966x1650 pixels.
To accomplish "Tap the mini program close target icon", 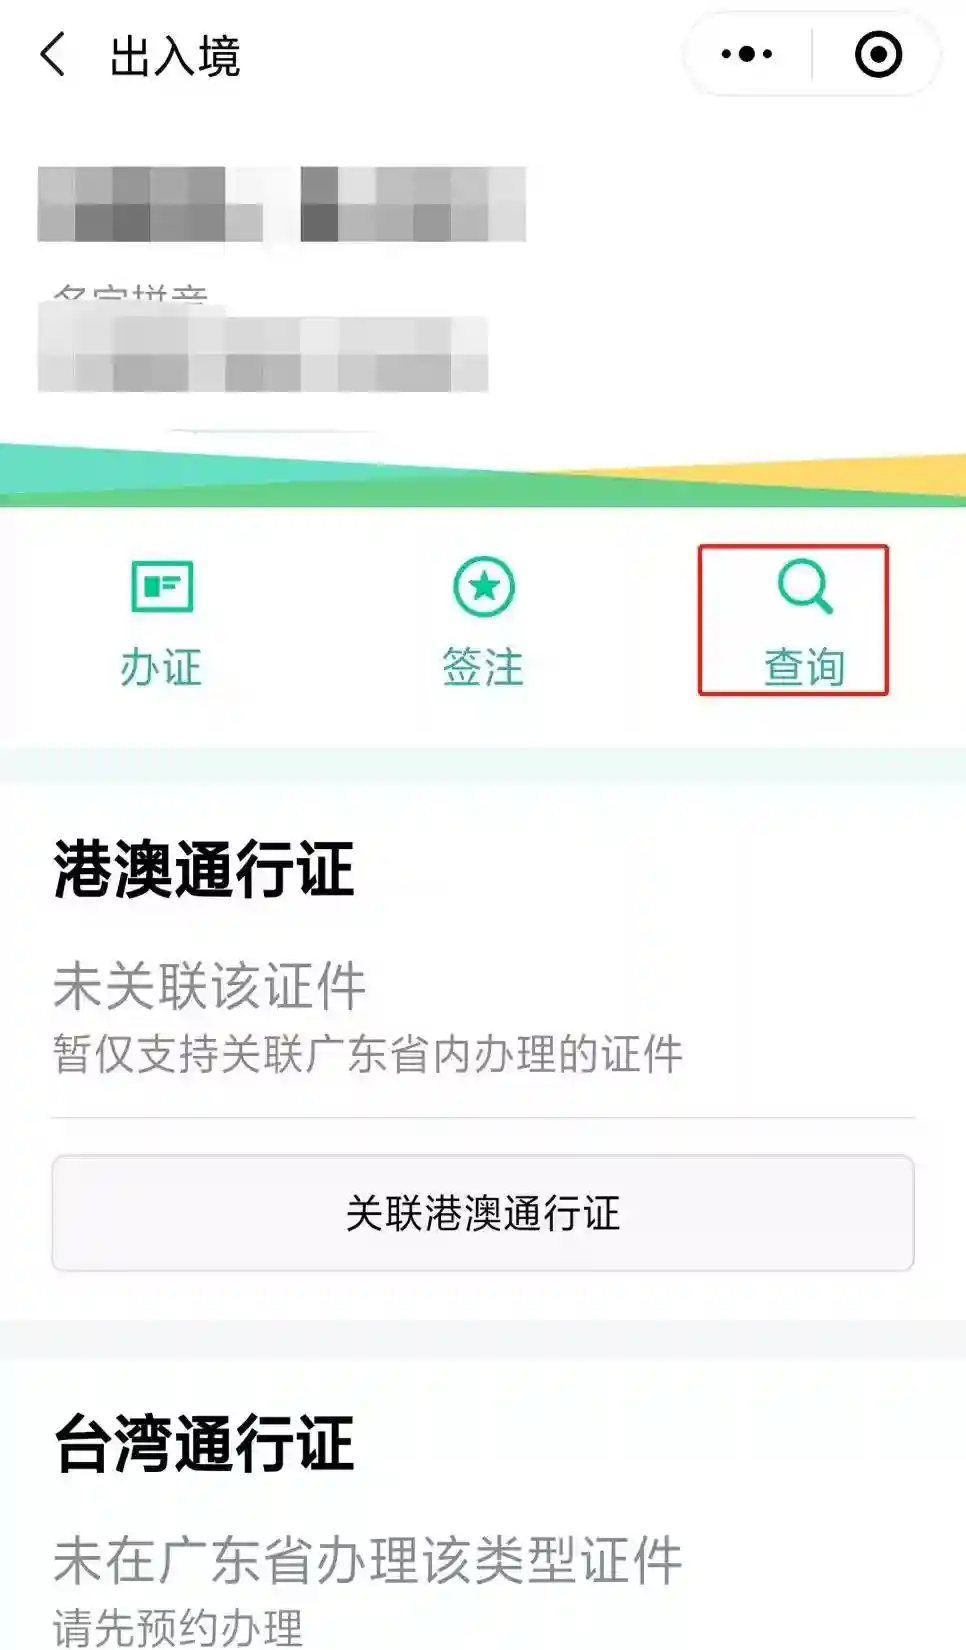I will [x=879, y=54].
